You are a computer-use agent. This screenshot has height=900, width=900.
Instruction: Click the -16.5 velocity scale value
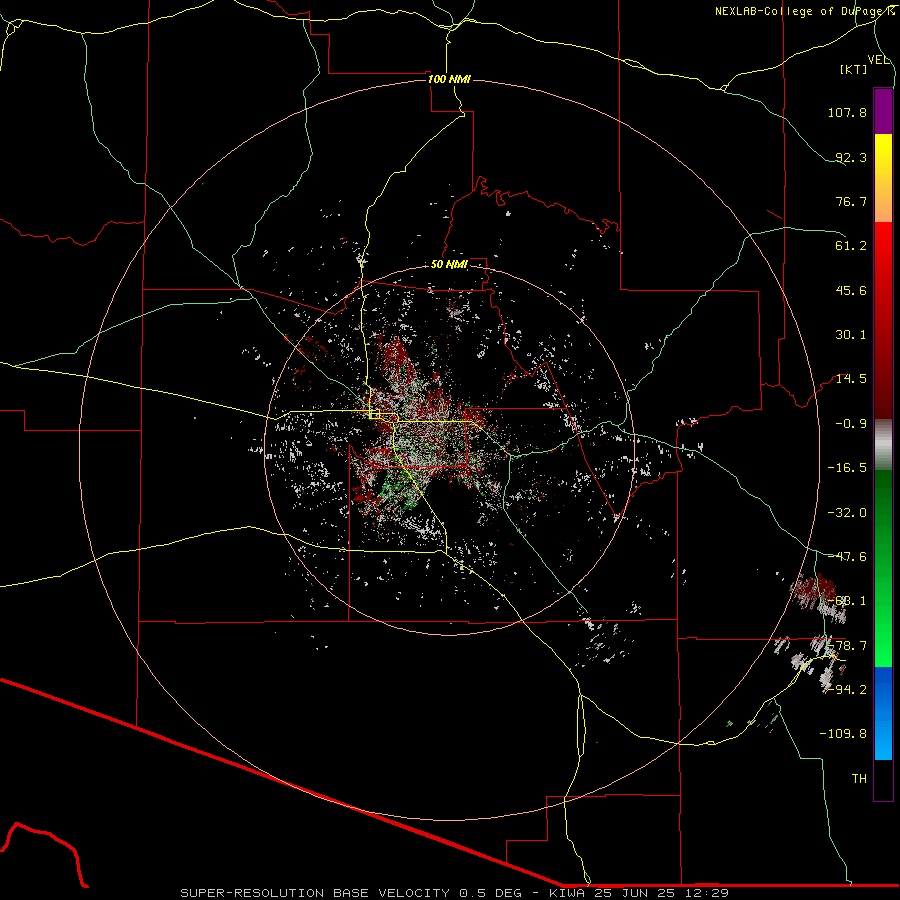847,468
